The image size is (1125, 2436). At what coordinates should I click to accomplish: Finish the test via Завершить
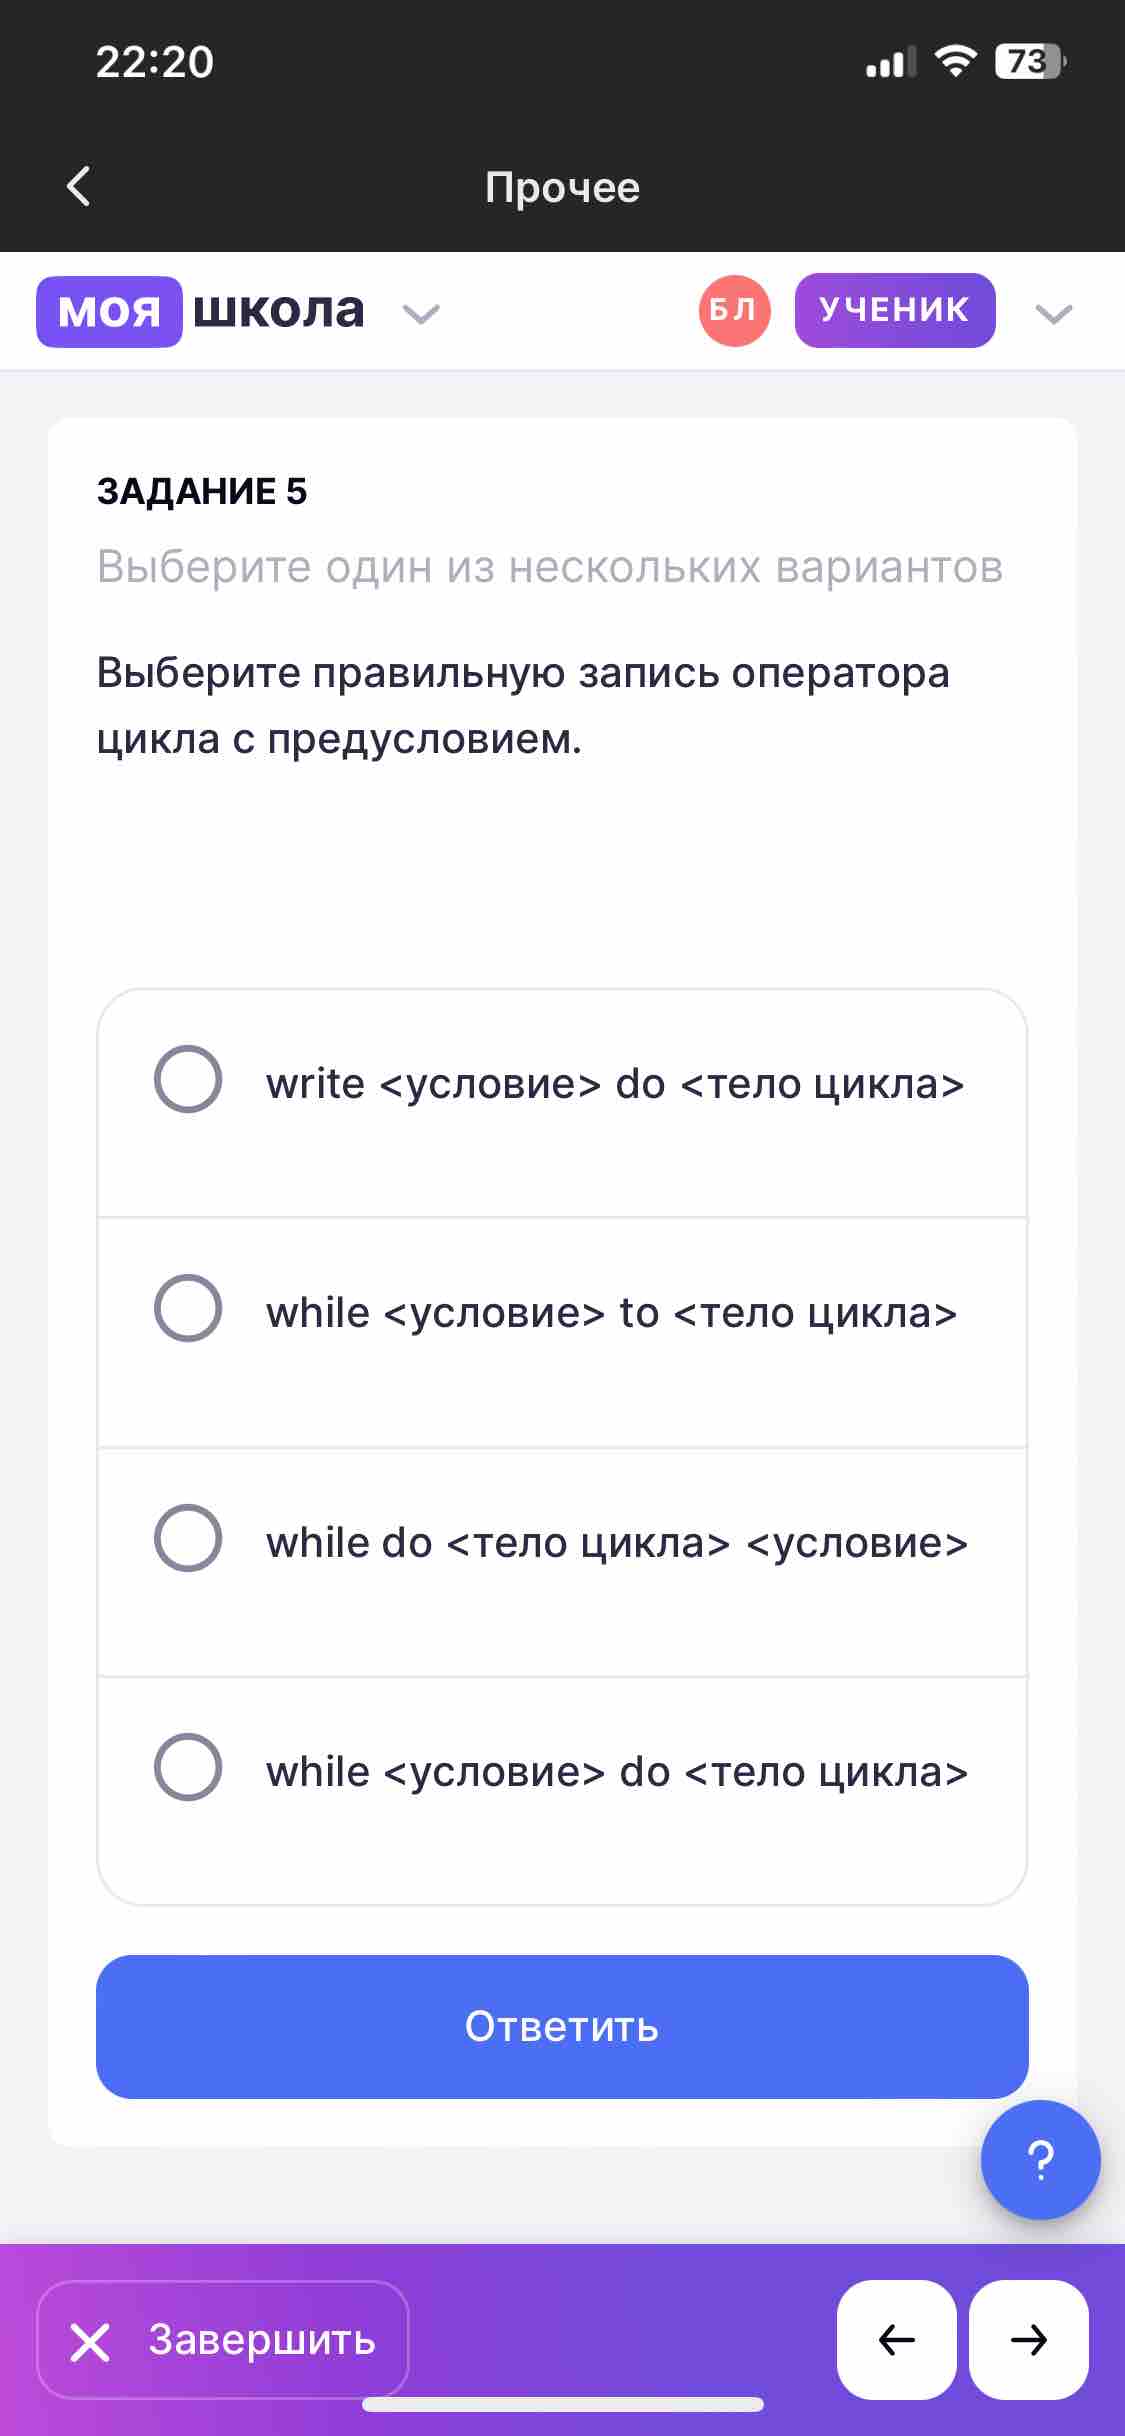point(223,2339)
